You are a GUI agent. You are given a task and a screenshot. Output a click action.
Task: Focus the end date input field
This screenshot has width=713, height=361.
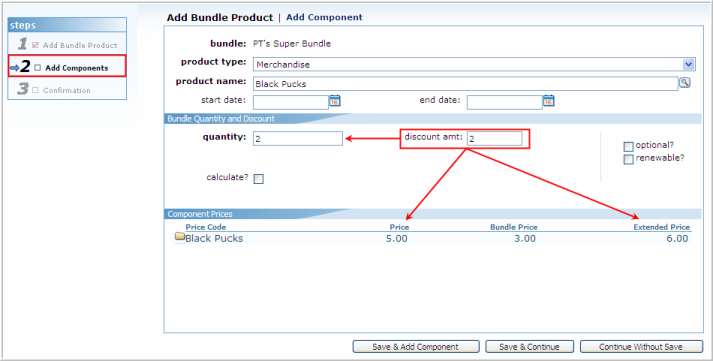(x=505, y=102)
